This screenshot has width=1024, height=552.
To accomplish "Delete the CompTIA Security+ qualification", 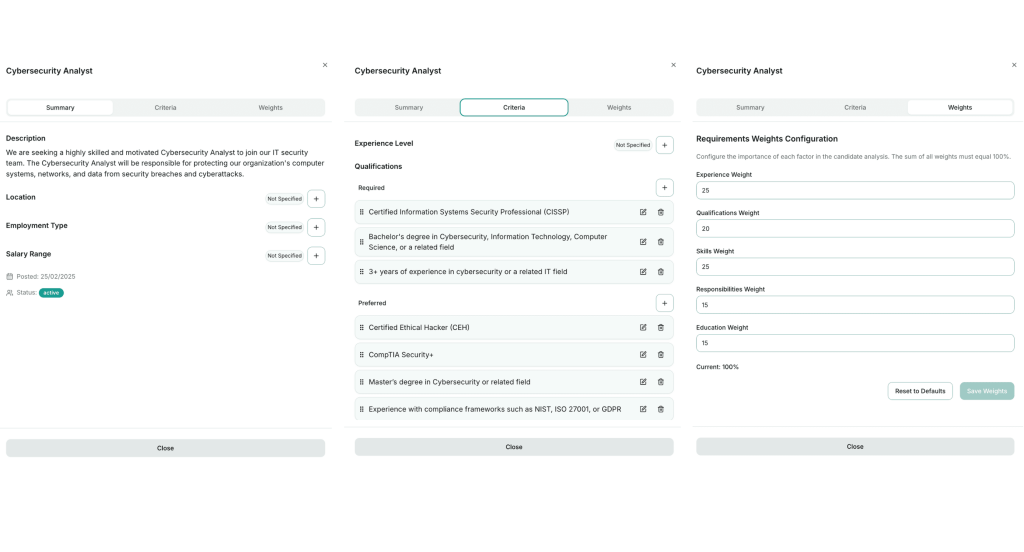I will coord(660,354).
